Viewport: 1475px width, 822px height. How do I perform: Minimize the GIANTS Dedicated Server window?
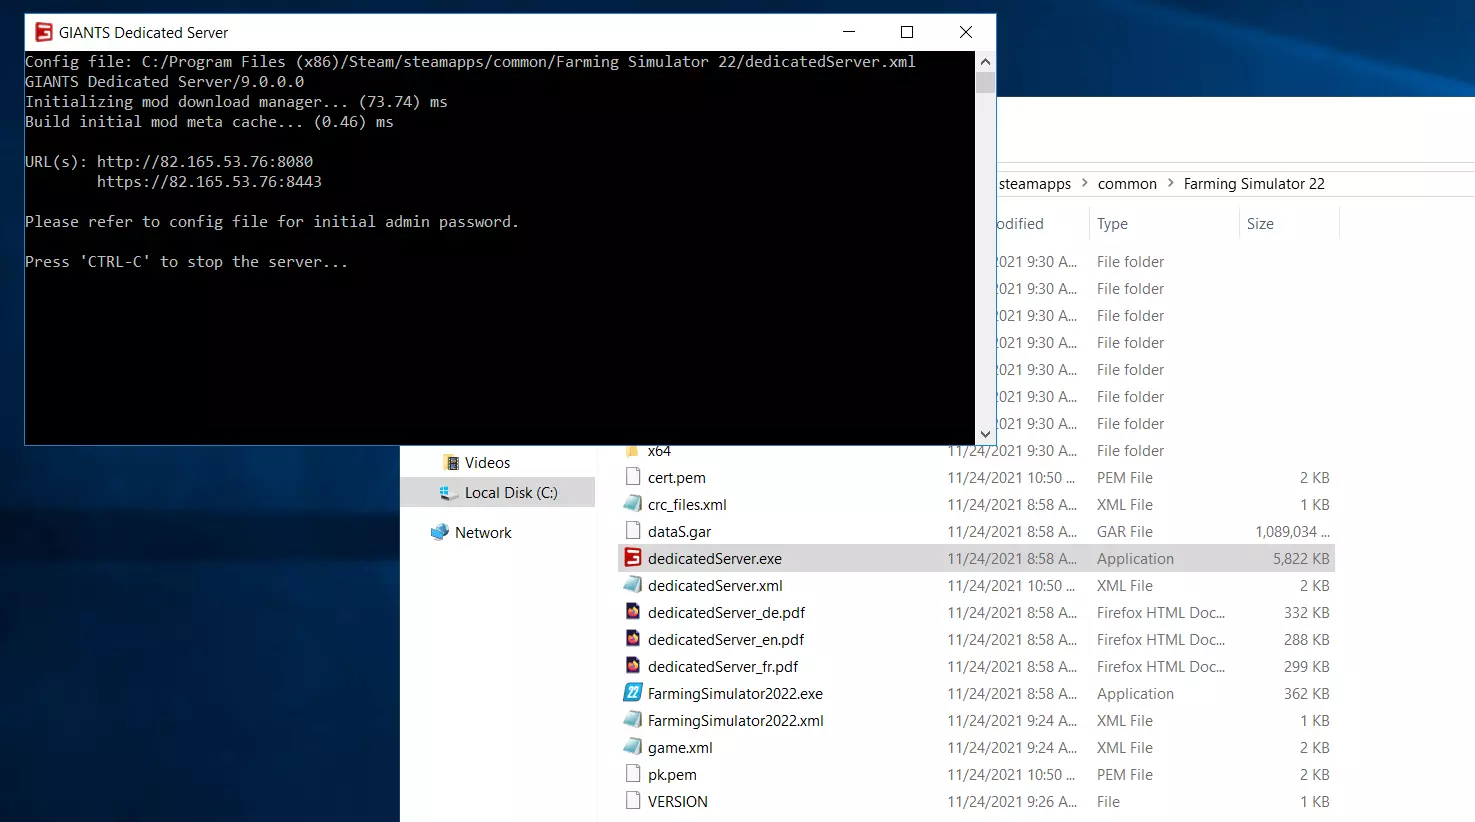click(849, 32)
